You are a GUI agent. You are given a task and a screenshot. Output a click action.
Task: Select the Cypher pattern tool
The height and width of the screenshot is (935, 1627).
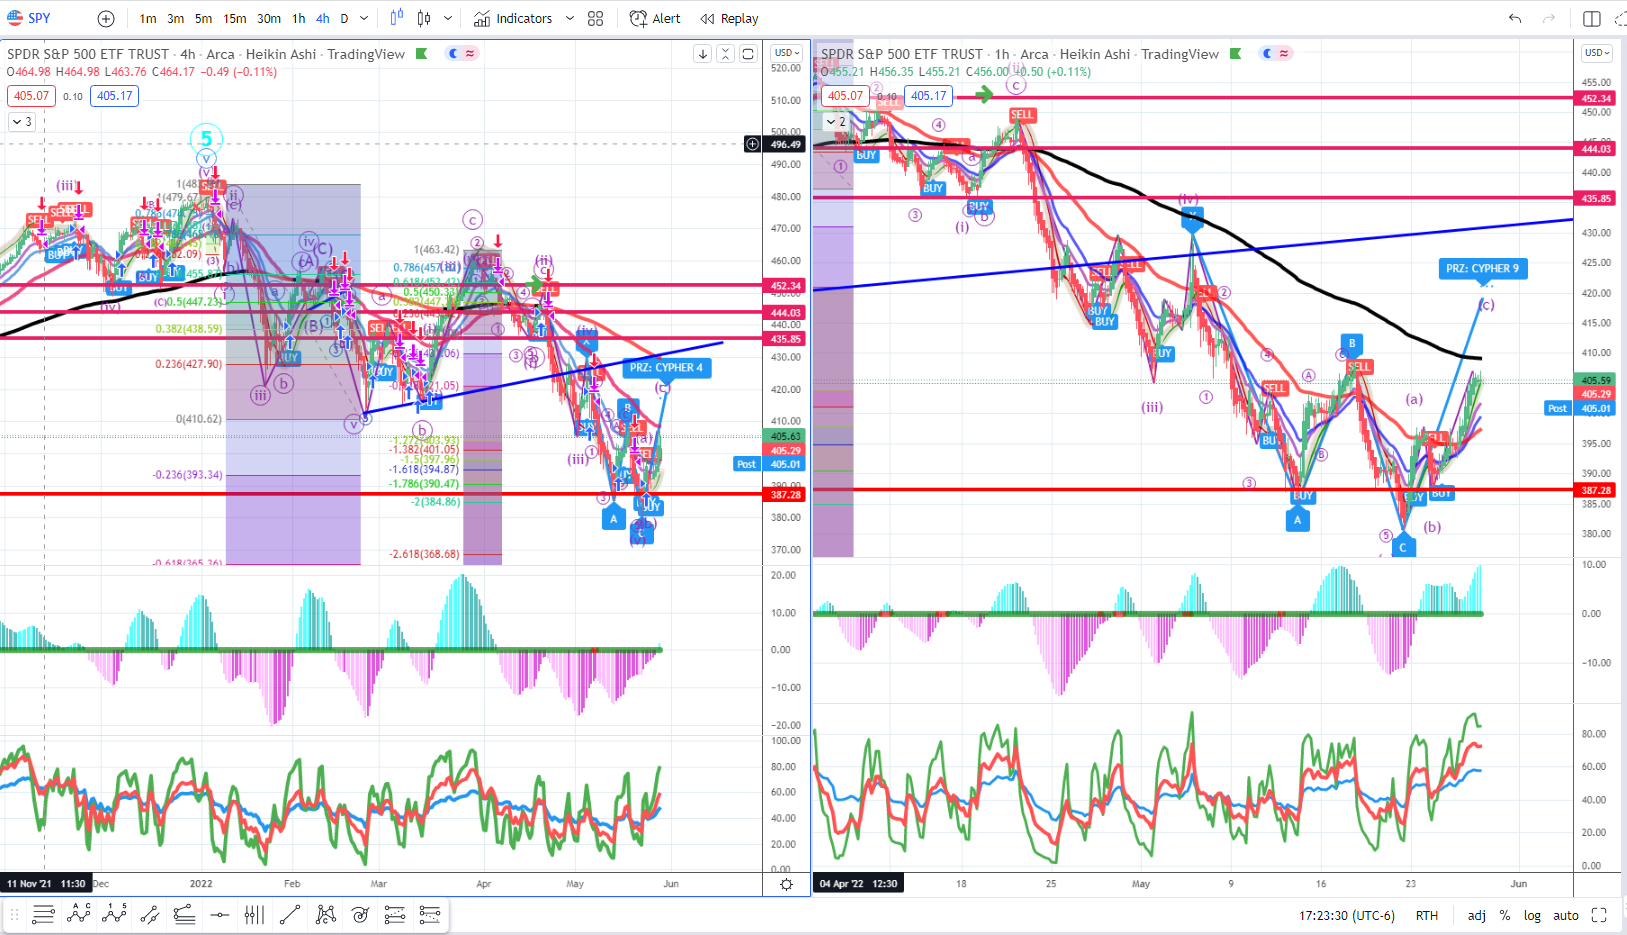tap(326, 914)
